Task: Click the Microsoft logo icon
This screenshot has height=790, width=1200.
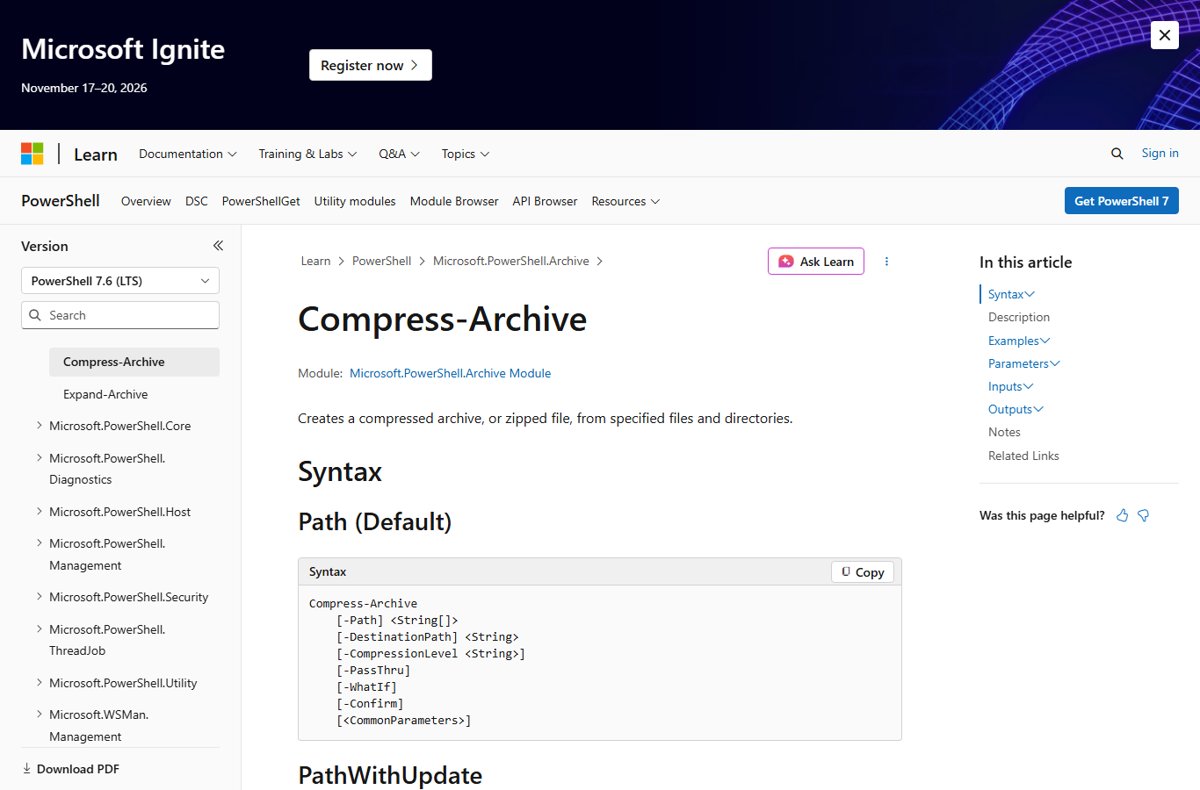Action: point(32,154)
